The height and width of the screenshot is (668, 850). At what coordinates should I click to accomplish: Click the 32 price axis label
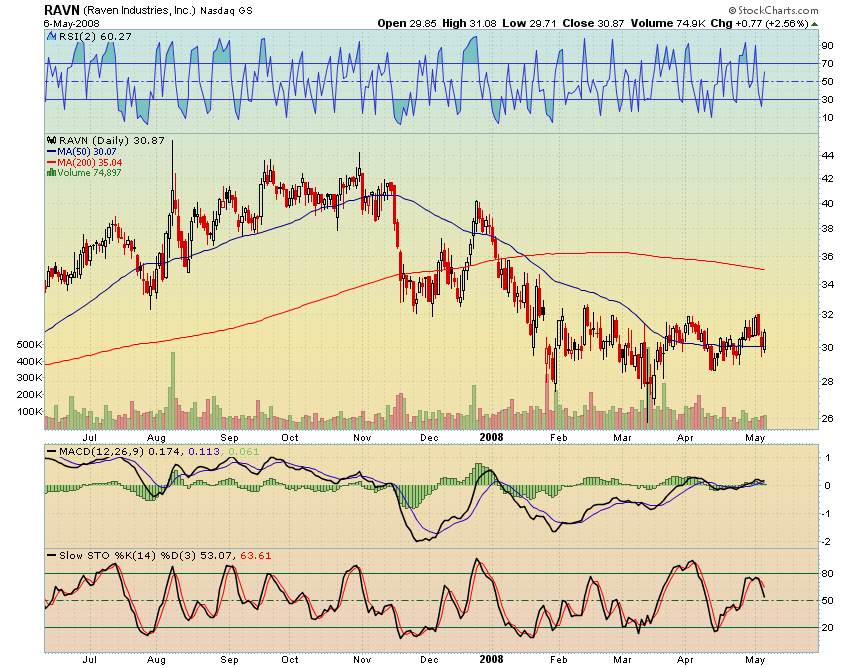coord(827,315)
